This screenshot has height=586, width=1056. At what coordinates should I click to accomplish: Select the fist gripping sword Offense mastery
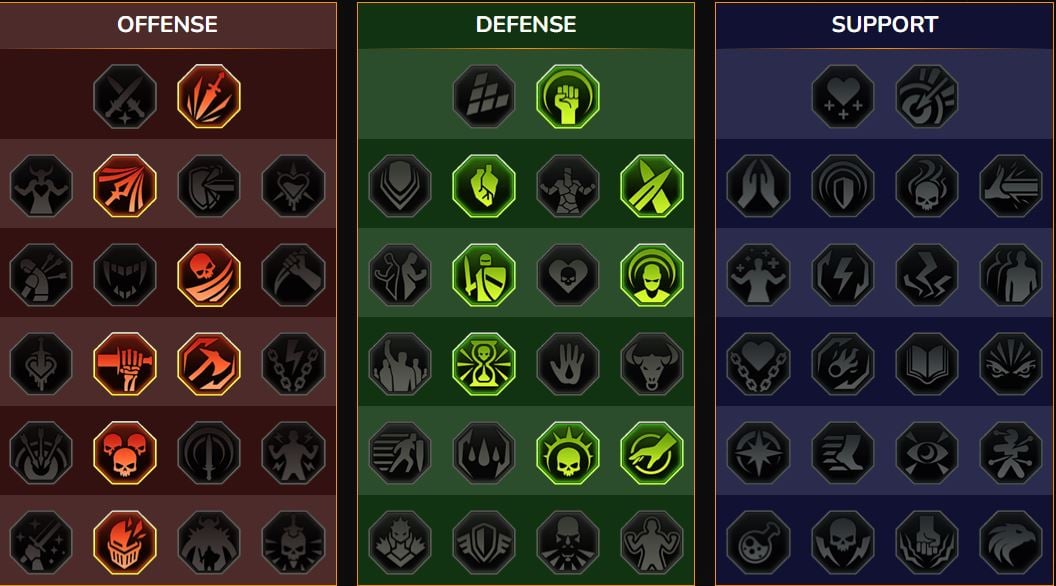click(125, 364)
